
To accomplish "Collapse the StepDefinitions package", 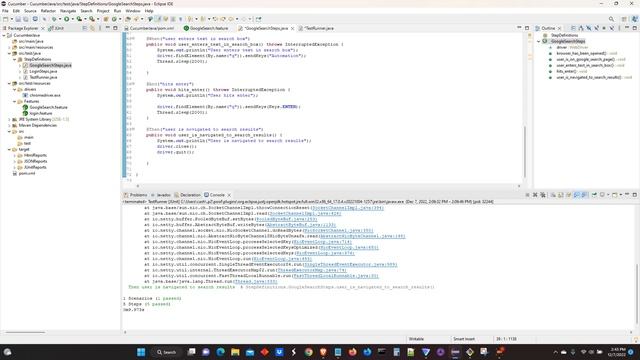I will click(x=15, y=60).
